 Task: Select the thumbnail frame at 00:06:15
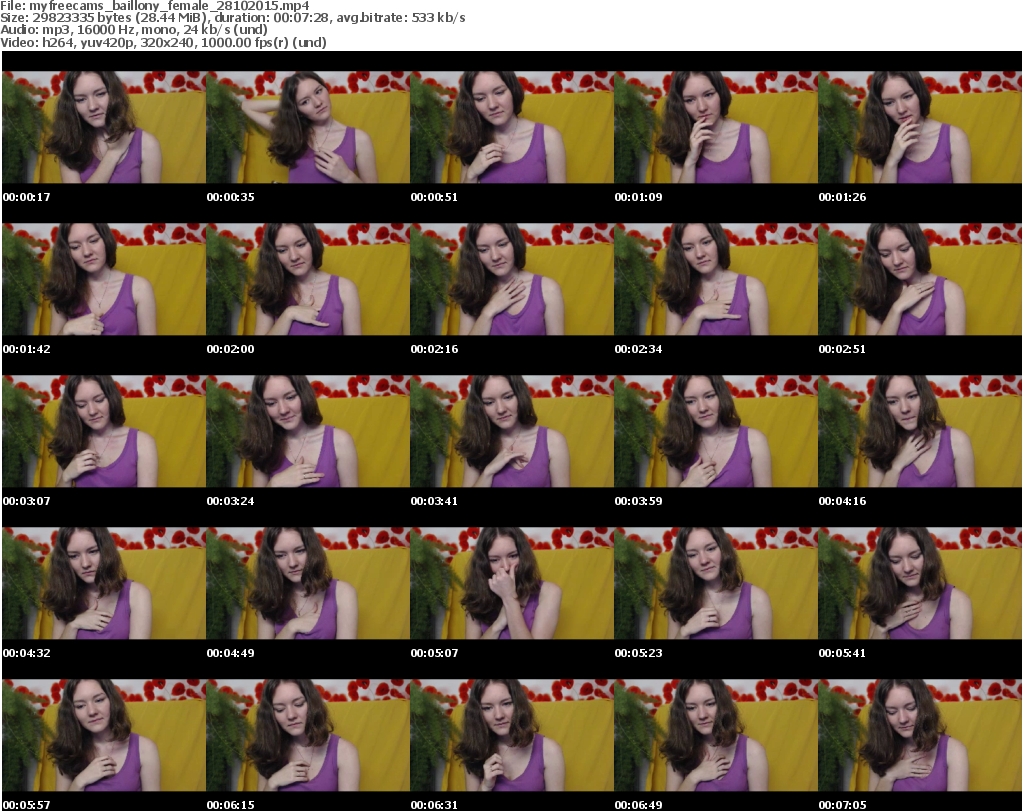point(308,736)
